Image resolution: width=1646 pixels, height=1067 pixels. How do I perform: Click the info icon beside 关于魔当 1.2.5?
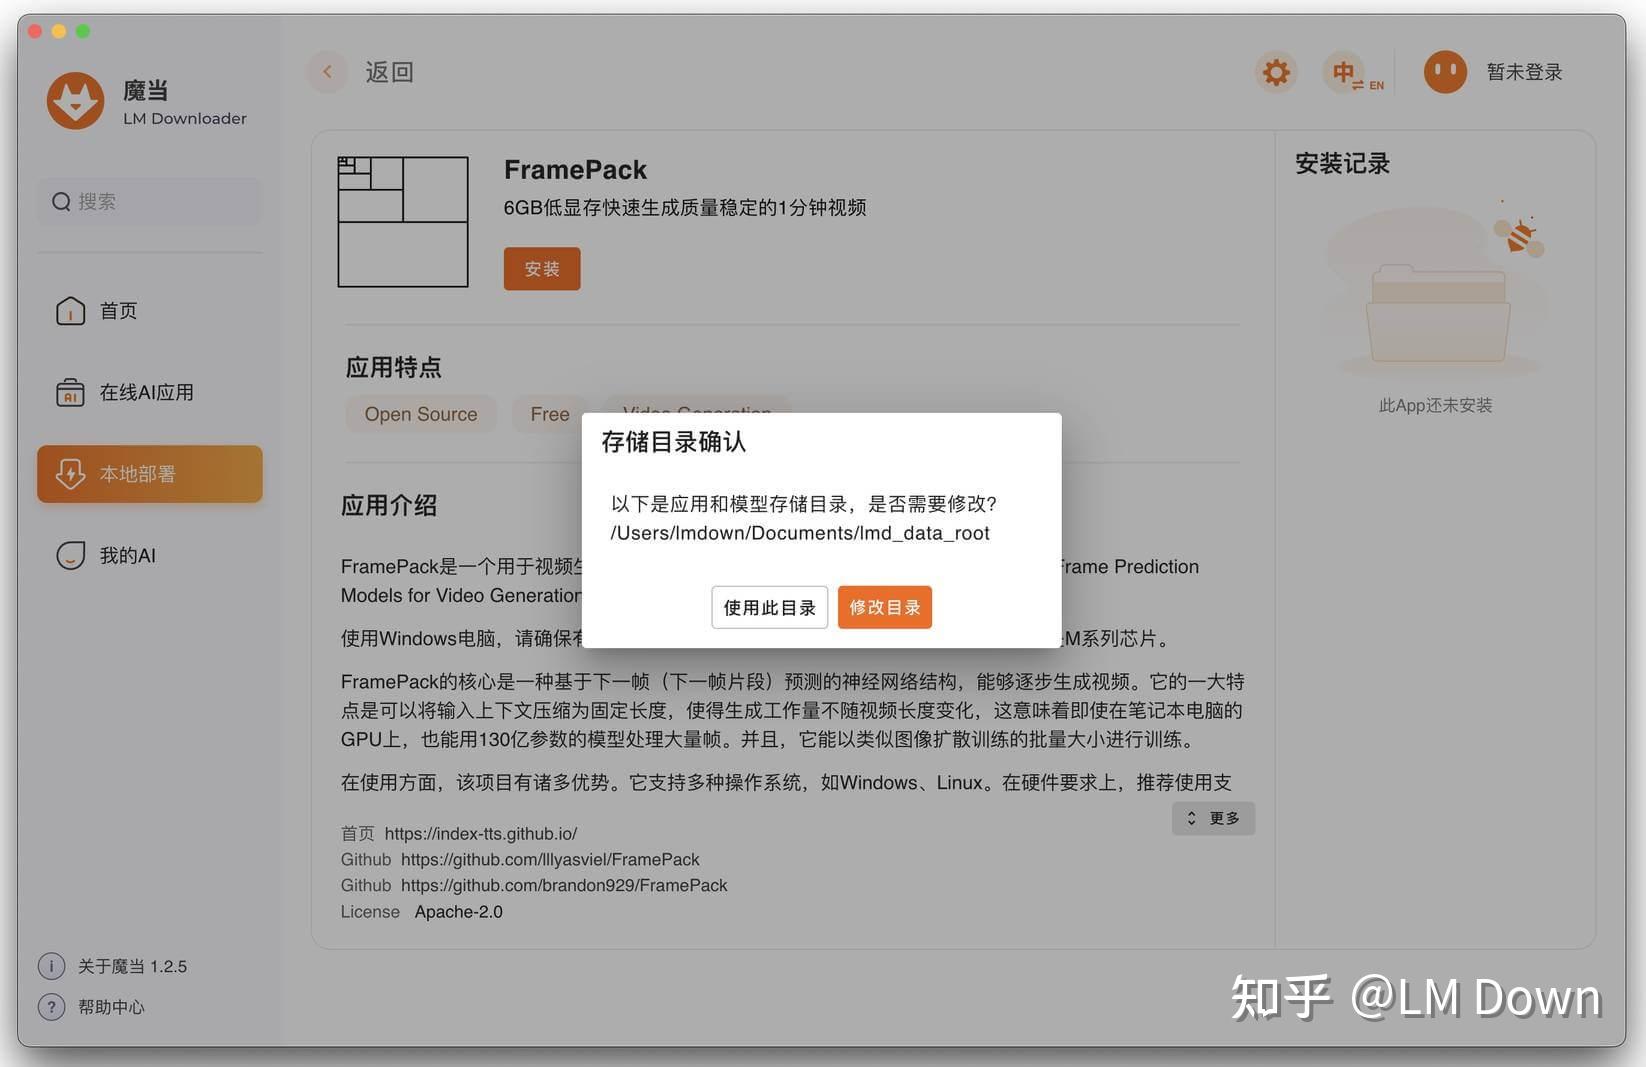[51, 966]
